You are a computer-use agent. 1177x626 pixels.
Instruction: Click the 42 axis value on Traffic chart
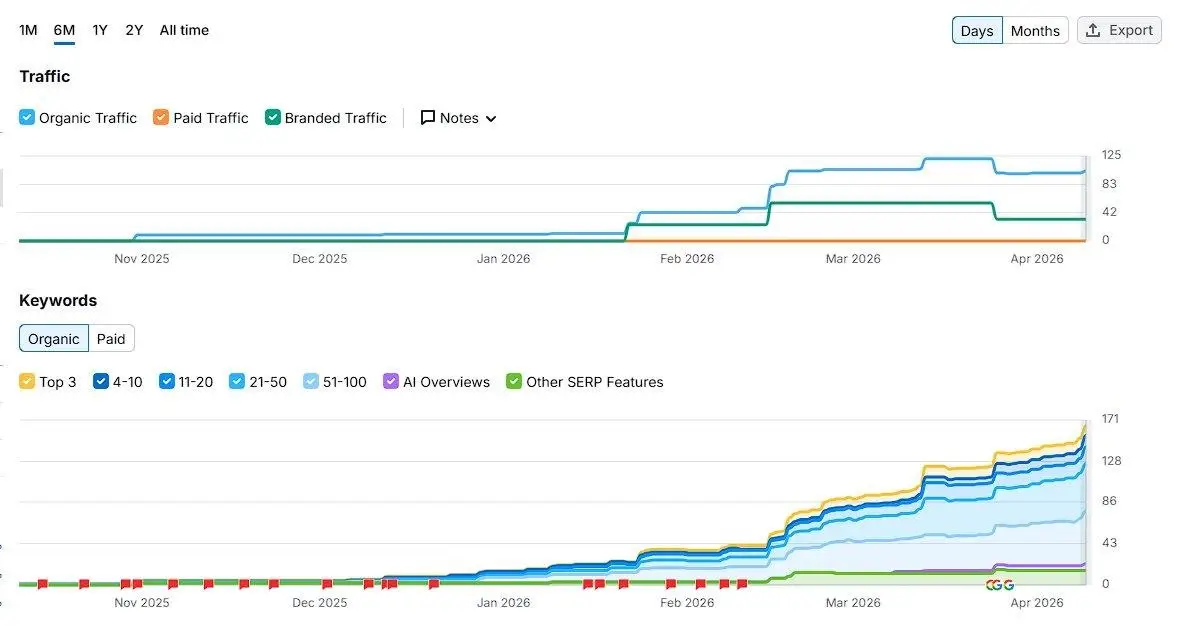[1109, 212]
